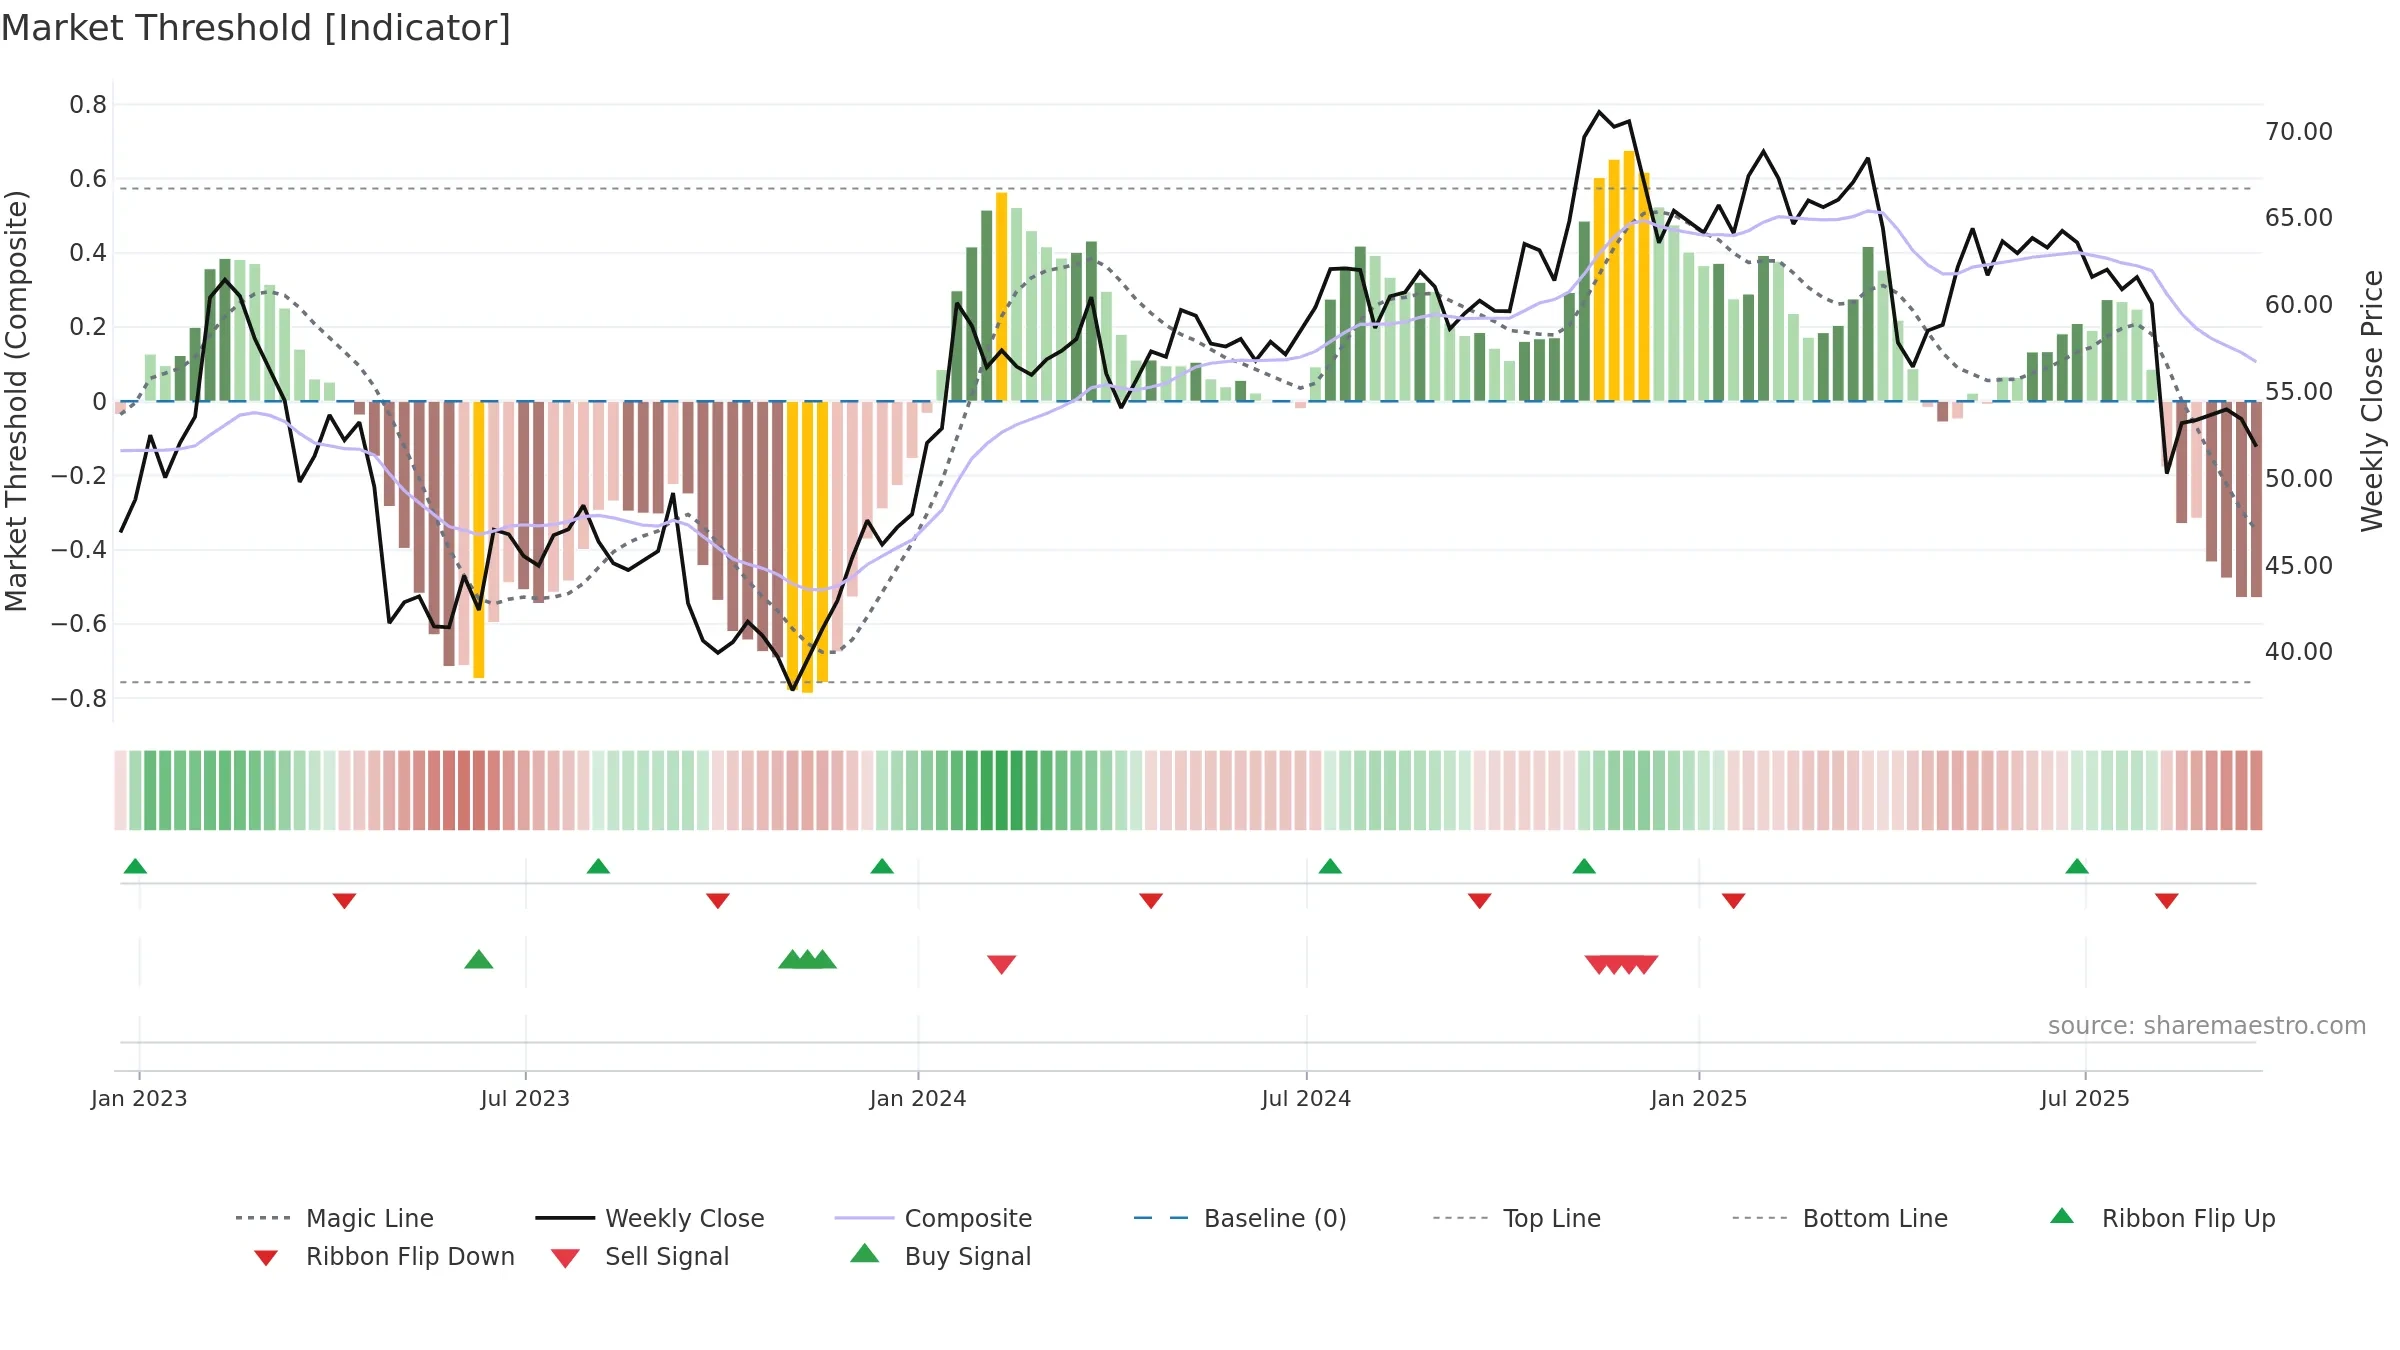Click the Weekly Close Price axis title
This screenshot has height=1350, width=2400.
coord(2372,401)
